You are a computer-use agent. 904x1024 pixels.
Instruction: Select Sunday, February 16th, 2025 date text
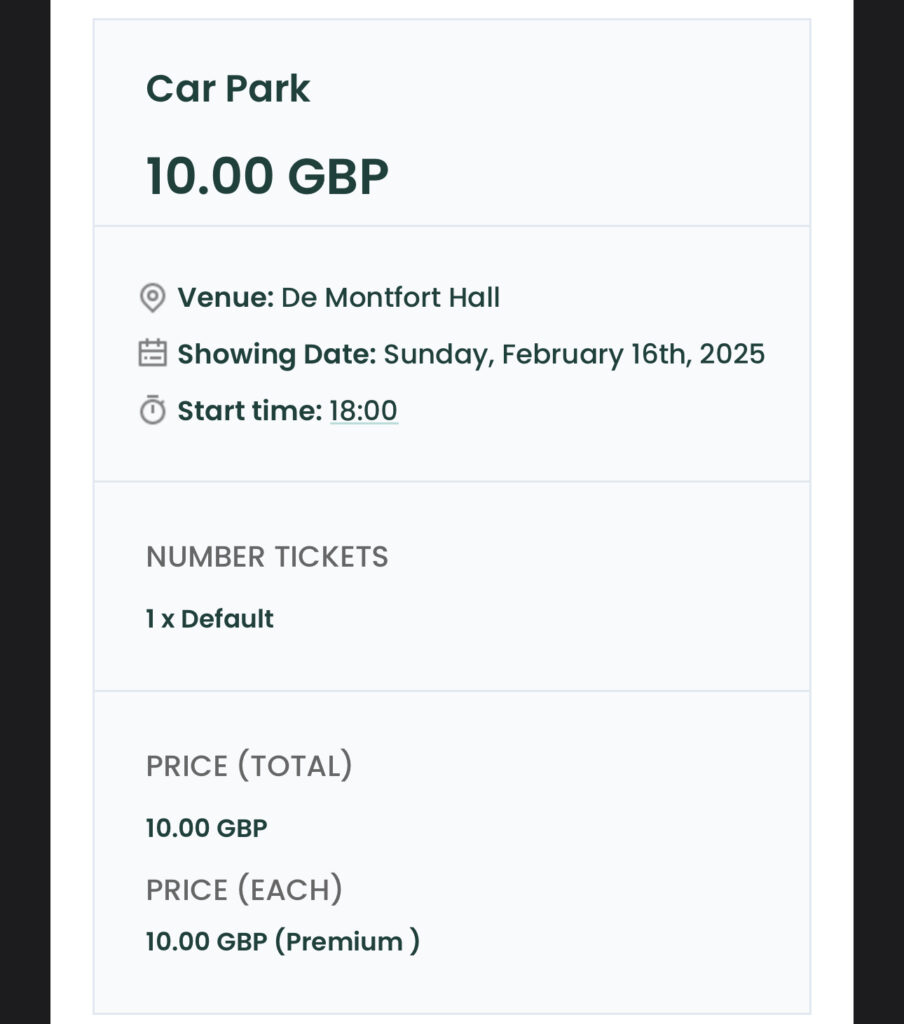pyautogui.click(x=574, y=354)
